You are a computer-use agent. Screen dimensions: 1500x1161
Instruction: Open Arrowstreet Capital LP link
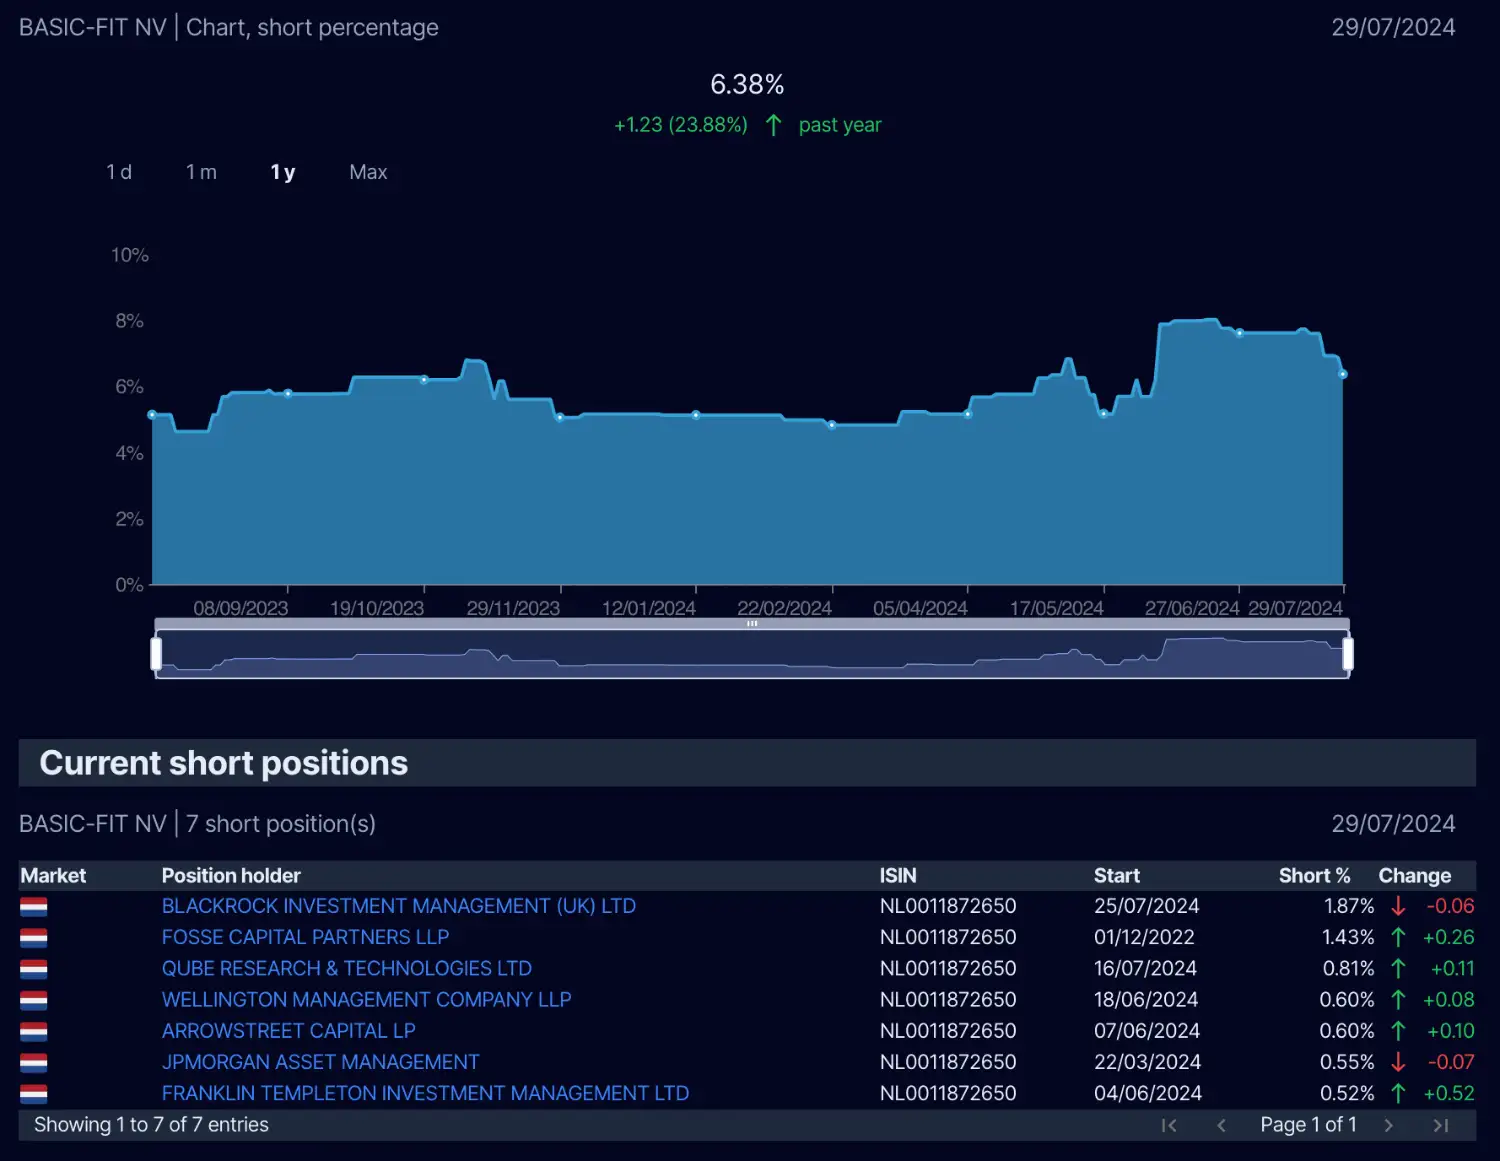point(289,1030)
